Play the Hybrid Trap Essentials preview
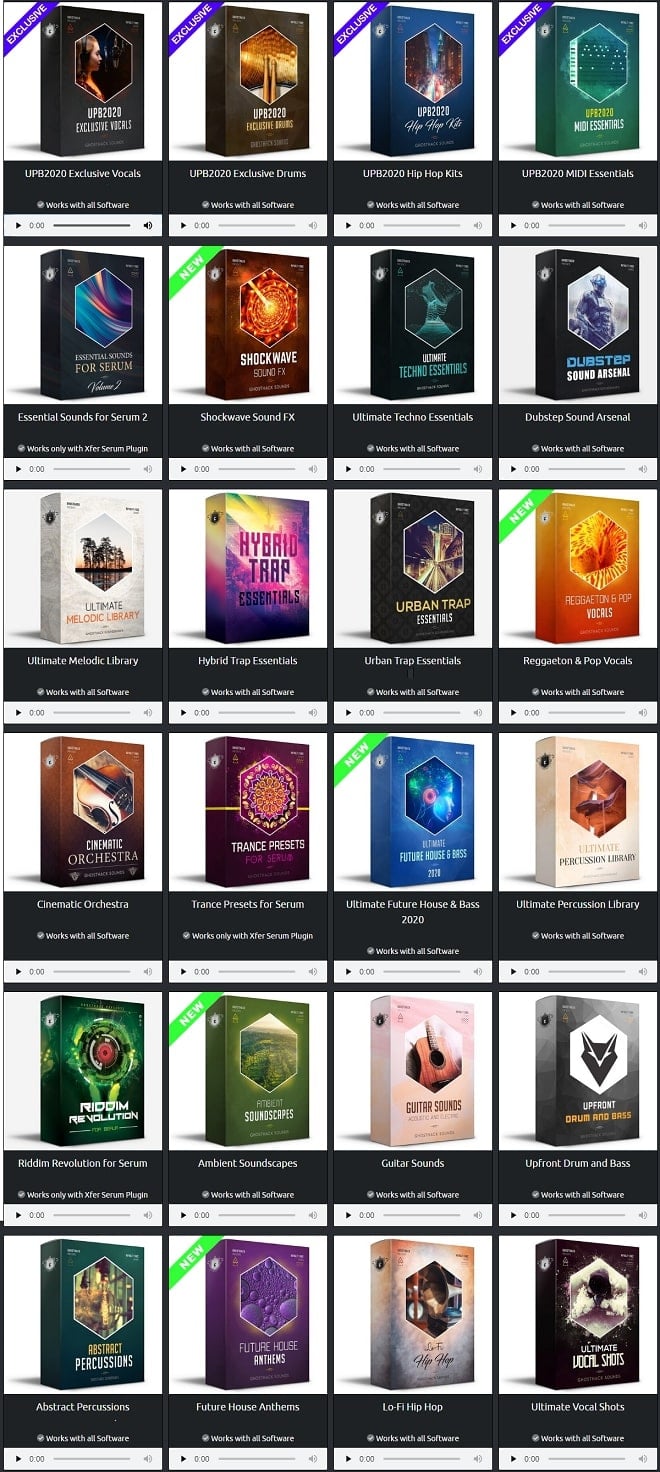The width and height of the screenshot is (660, 1472). coord(183,713)
